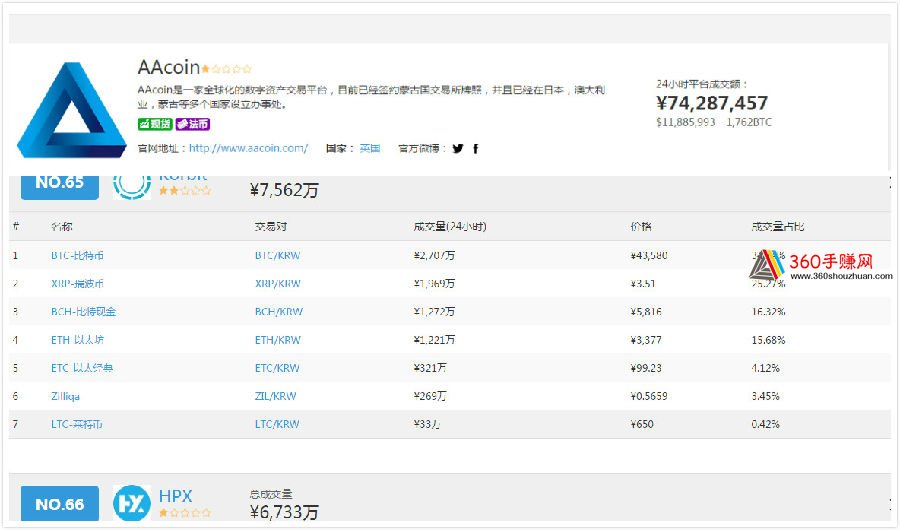The image size is (900, 530).
Task: Click the share value 15.68%
Action: pos(768,340)
